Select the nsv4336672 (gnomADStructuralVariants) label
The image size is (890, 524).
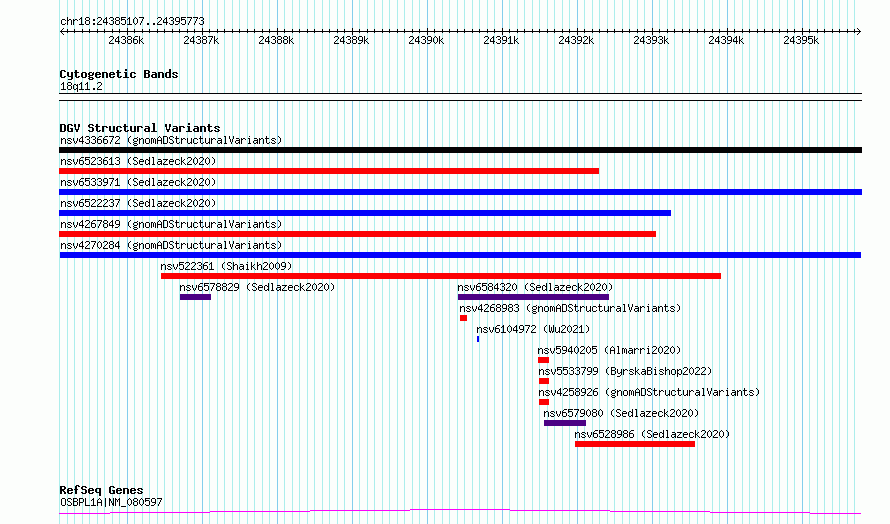click(171, 140)
